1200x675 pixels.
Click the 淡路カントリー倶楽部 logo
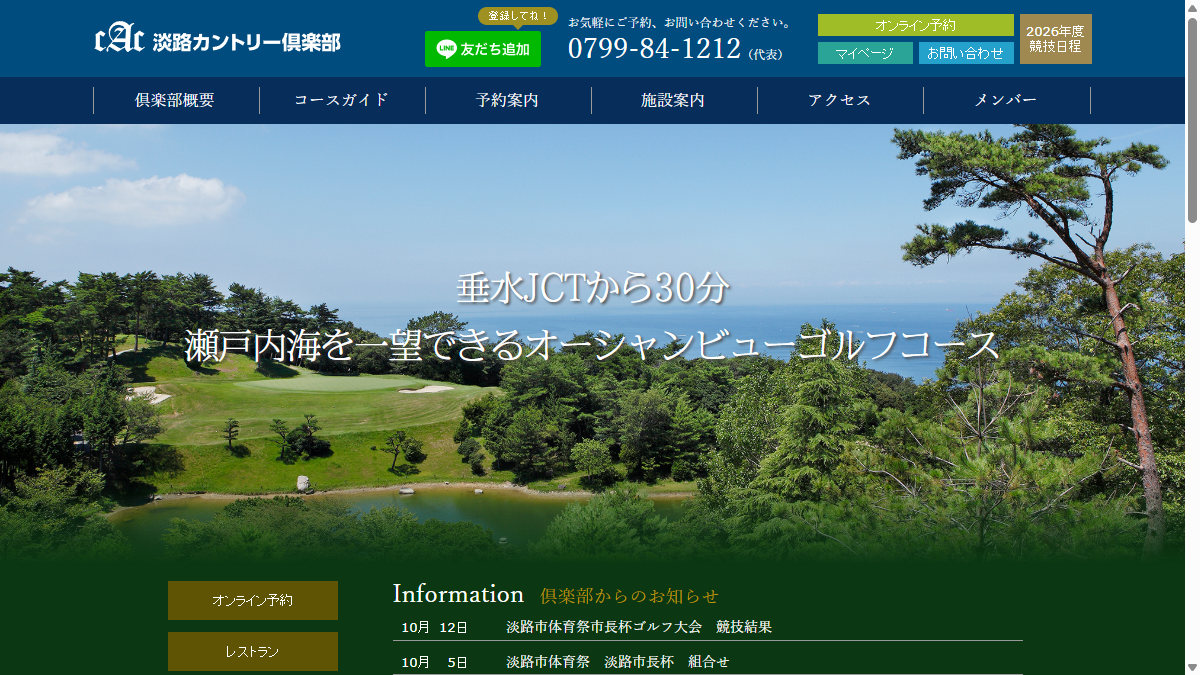point(217,40)
